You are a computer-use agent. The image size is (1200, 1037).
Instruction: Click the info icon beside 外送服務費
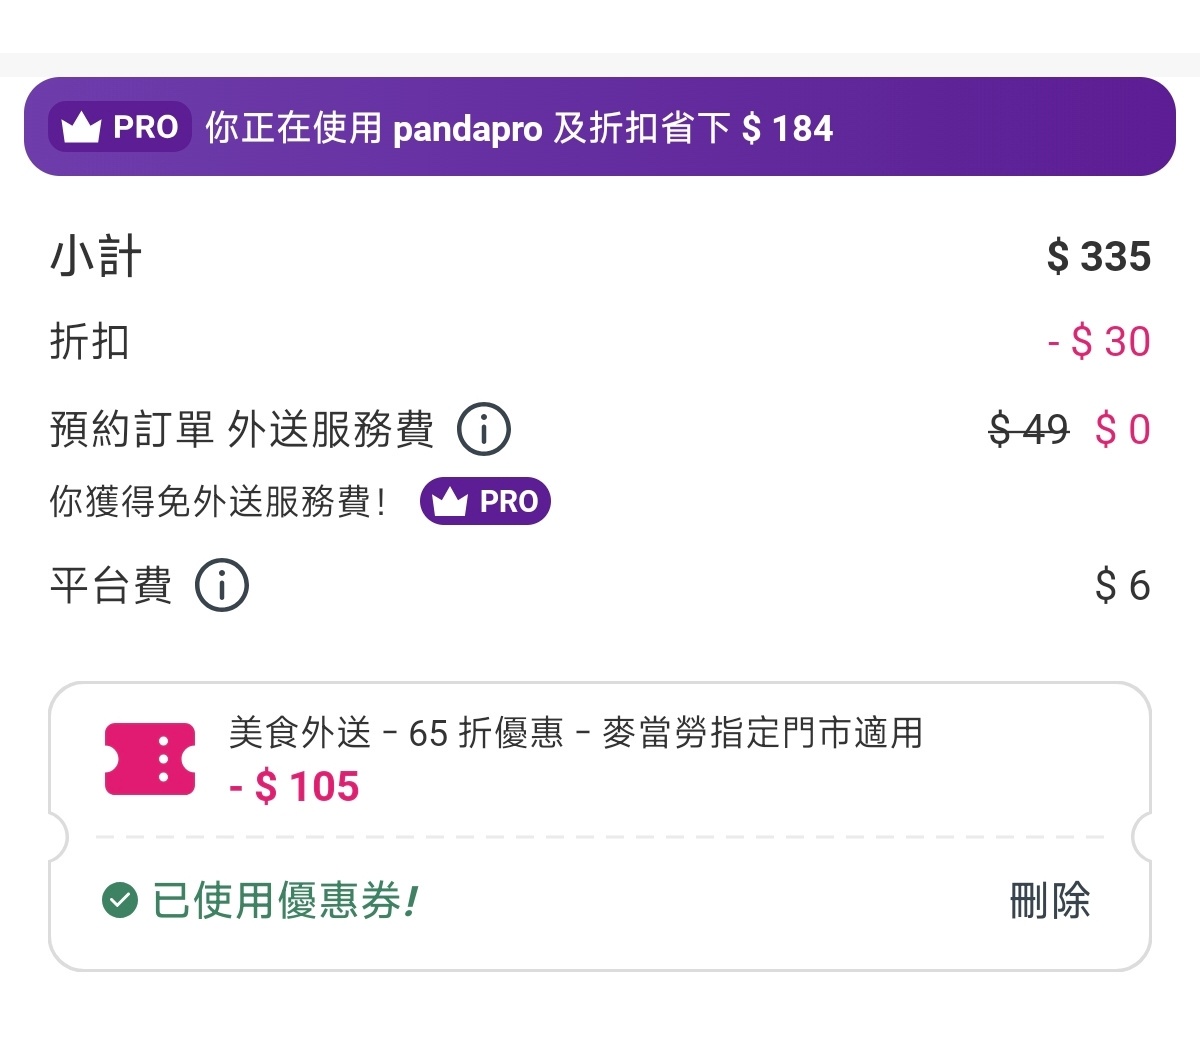coord(484,430)
